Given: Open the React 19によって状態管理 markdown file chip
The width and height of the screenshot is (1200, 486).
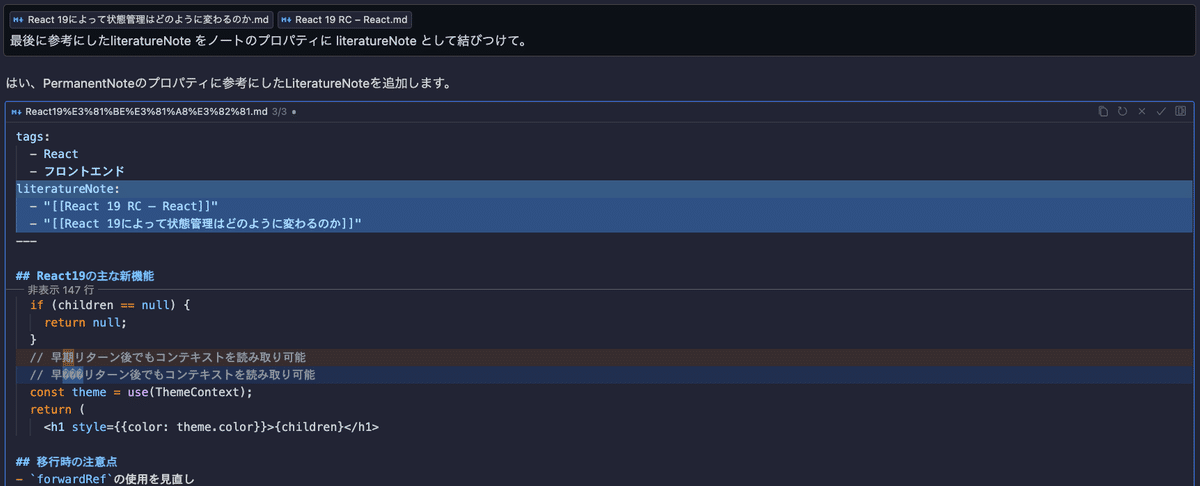Looking at the screenshot, I should pyautogui.click(x=142, y=19).
